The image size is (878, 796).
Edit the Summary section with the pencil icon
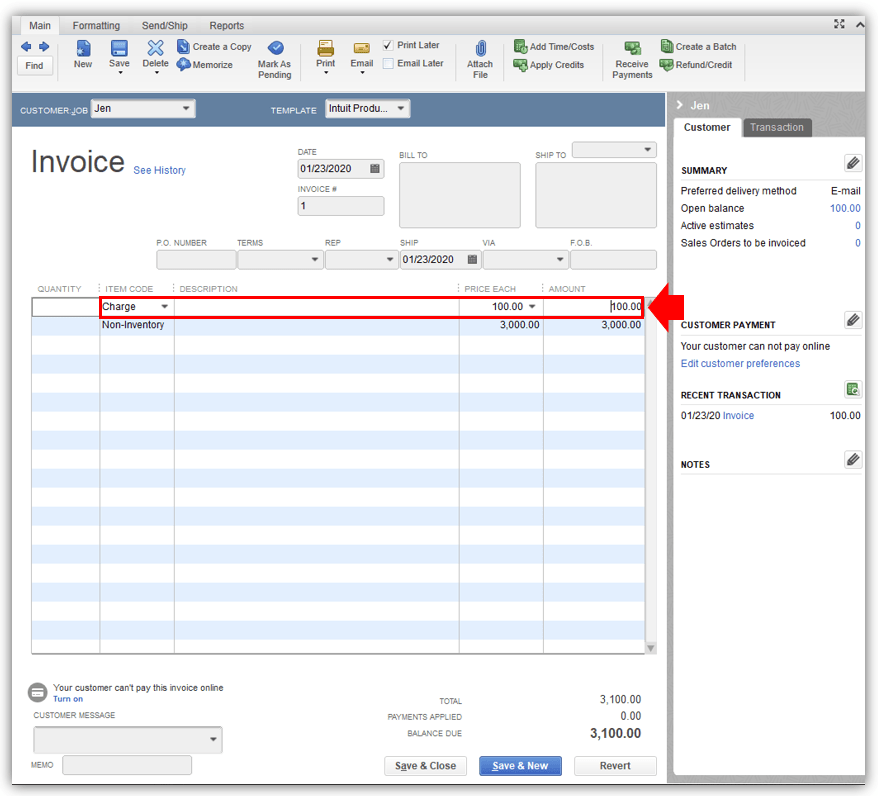[853, 163]
